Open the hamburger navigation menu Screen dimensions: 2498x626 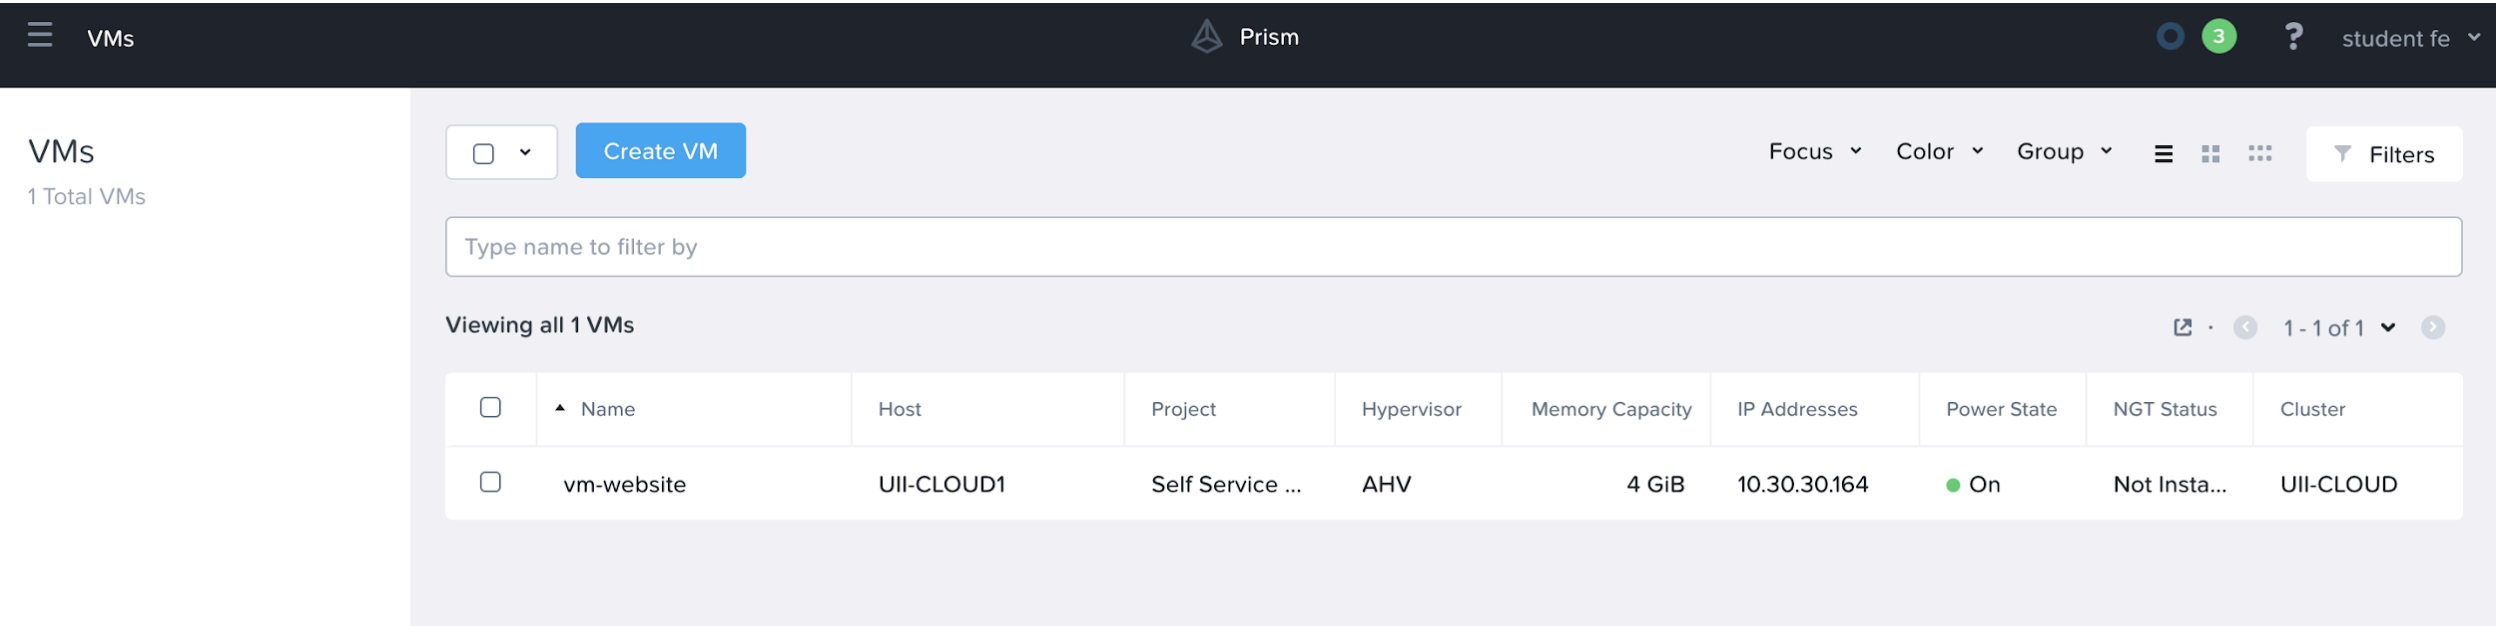click(x=40, y=36)
